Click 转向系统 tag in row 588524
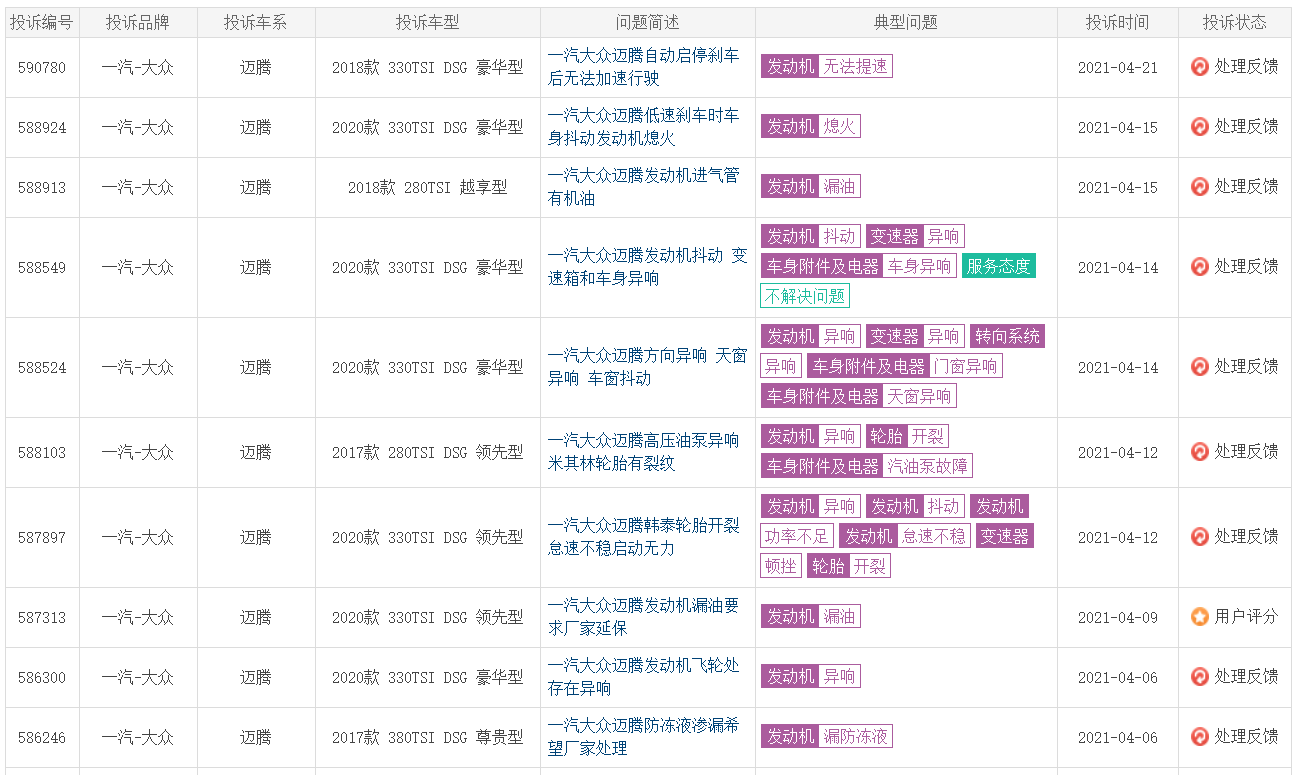Screen dimensions: 1295x775 point(1007,336)
